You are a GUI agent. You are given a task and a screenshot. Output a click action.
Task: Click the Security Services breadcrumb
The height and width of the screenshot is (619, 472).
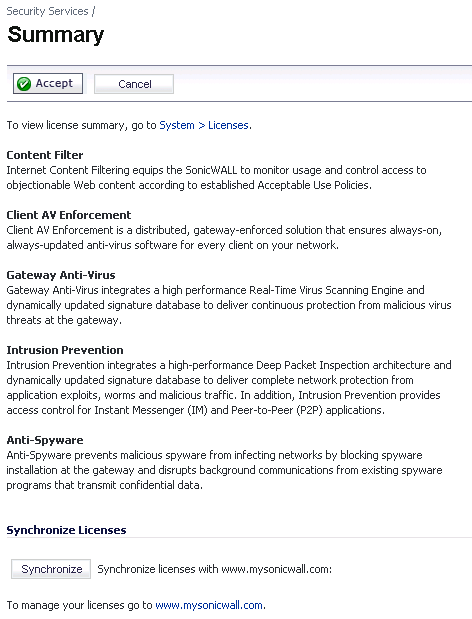pos(47,11)
